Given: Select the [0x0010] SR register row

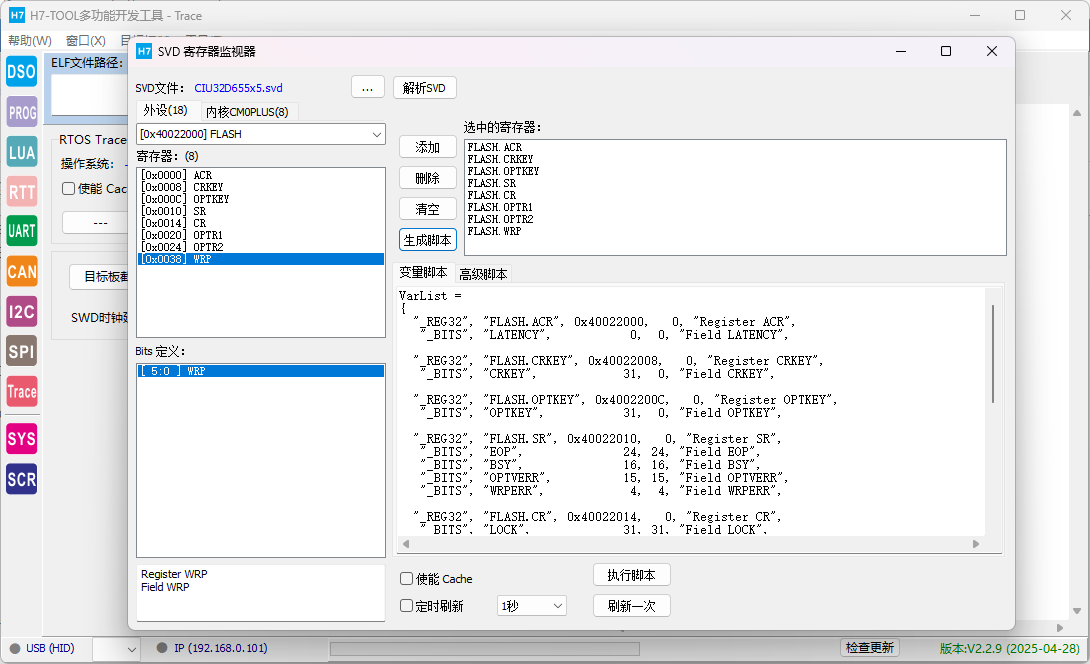Looking at the screenshot, I should [261, 211].
